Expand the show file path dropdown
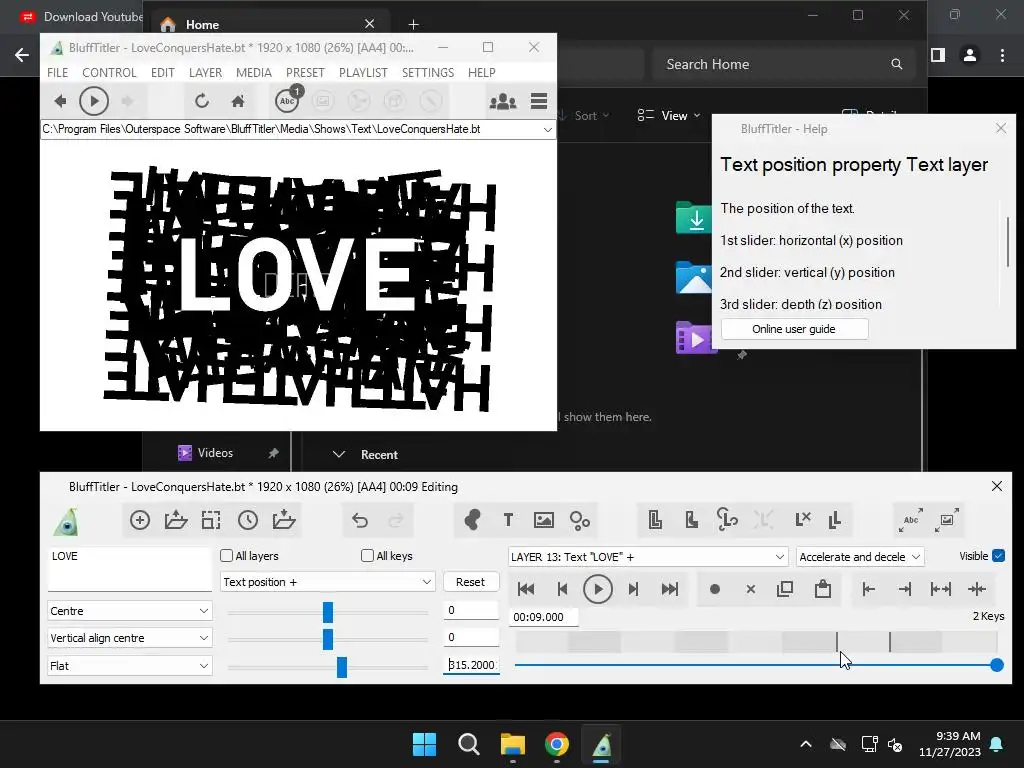Image resolution: width=1024 pixels, height=768 pixels. [547, 129]
